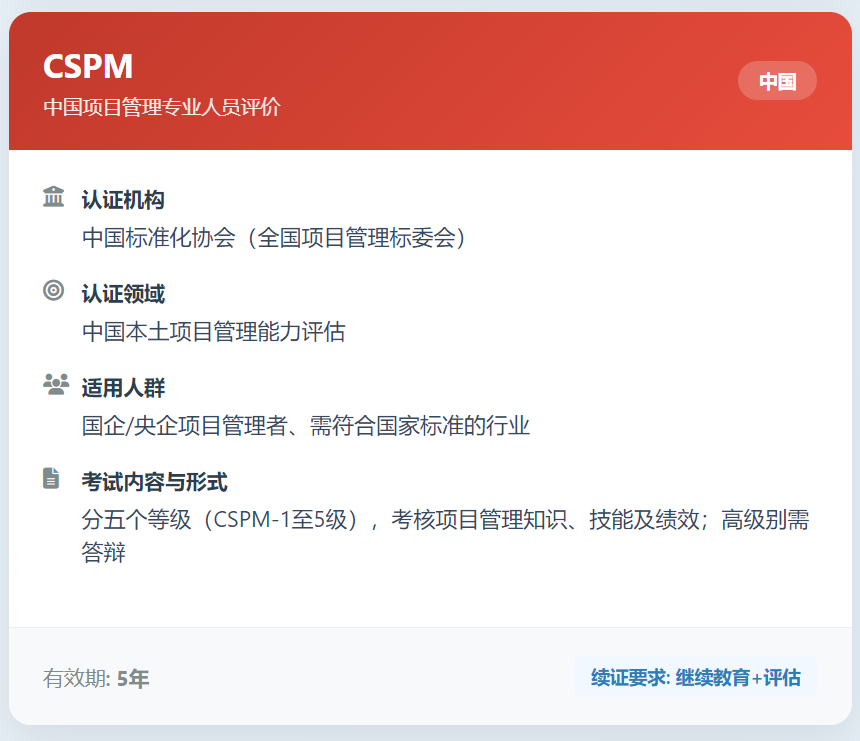Select the 认证领域 heading
This screenshot has height=741, width=860.
123,294
